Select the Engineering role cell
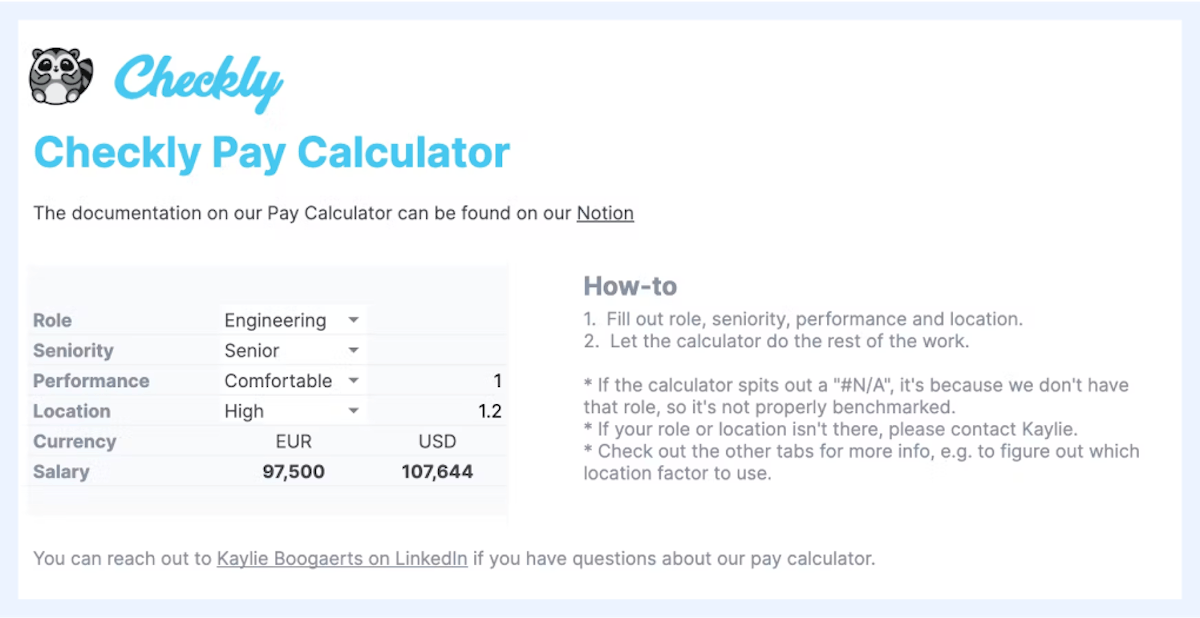This screenshot has height=618, width=1200. tap(275, 319)
